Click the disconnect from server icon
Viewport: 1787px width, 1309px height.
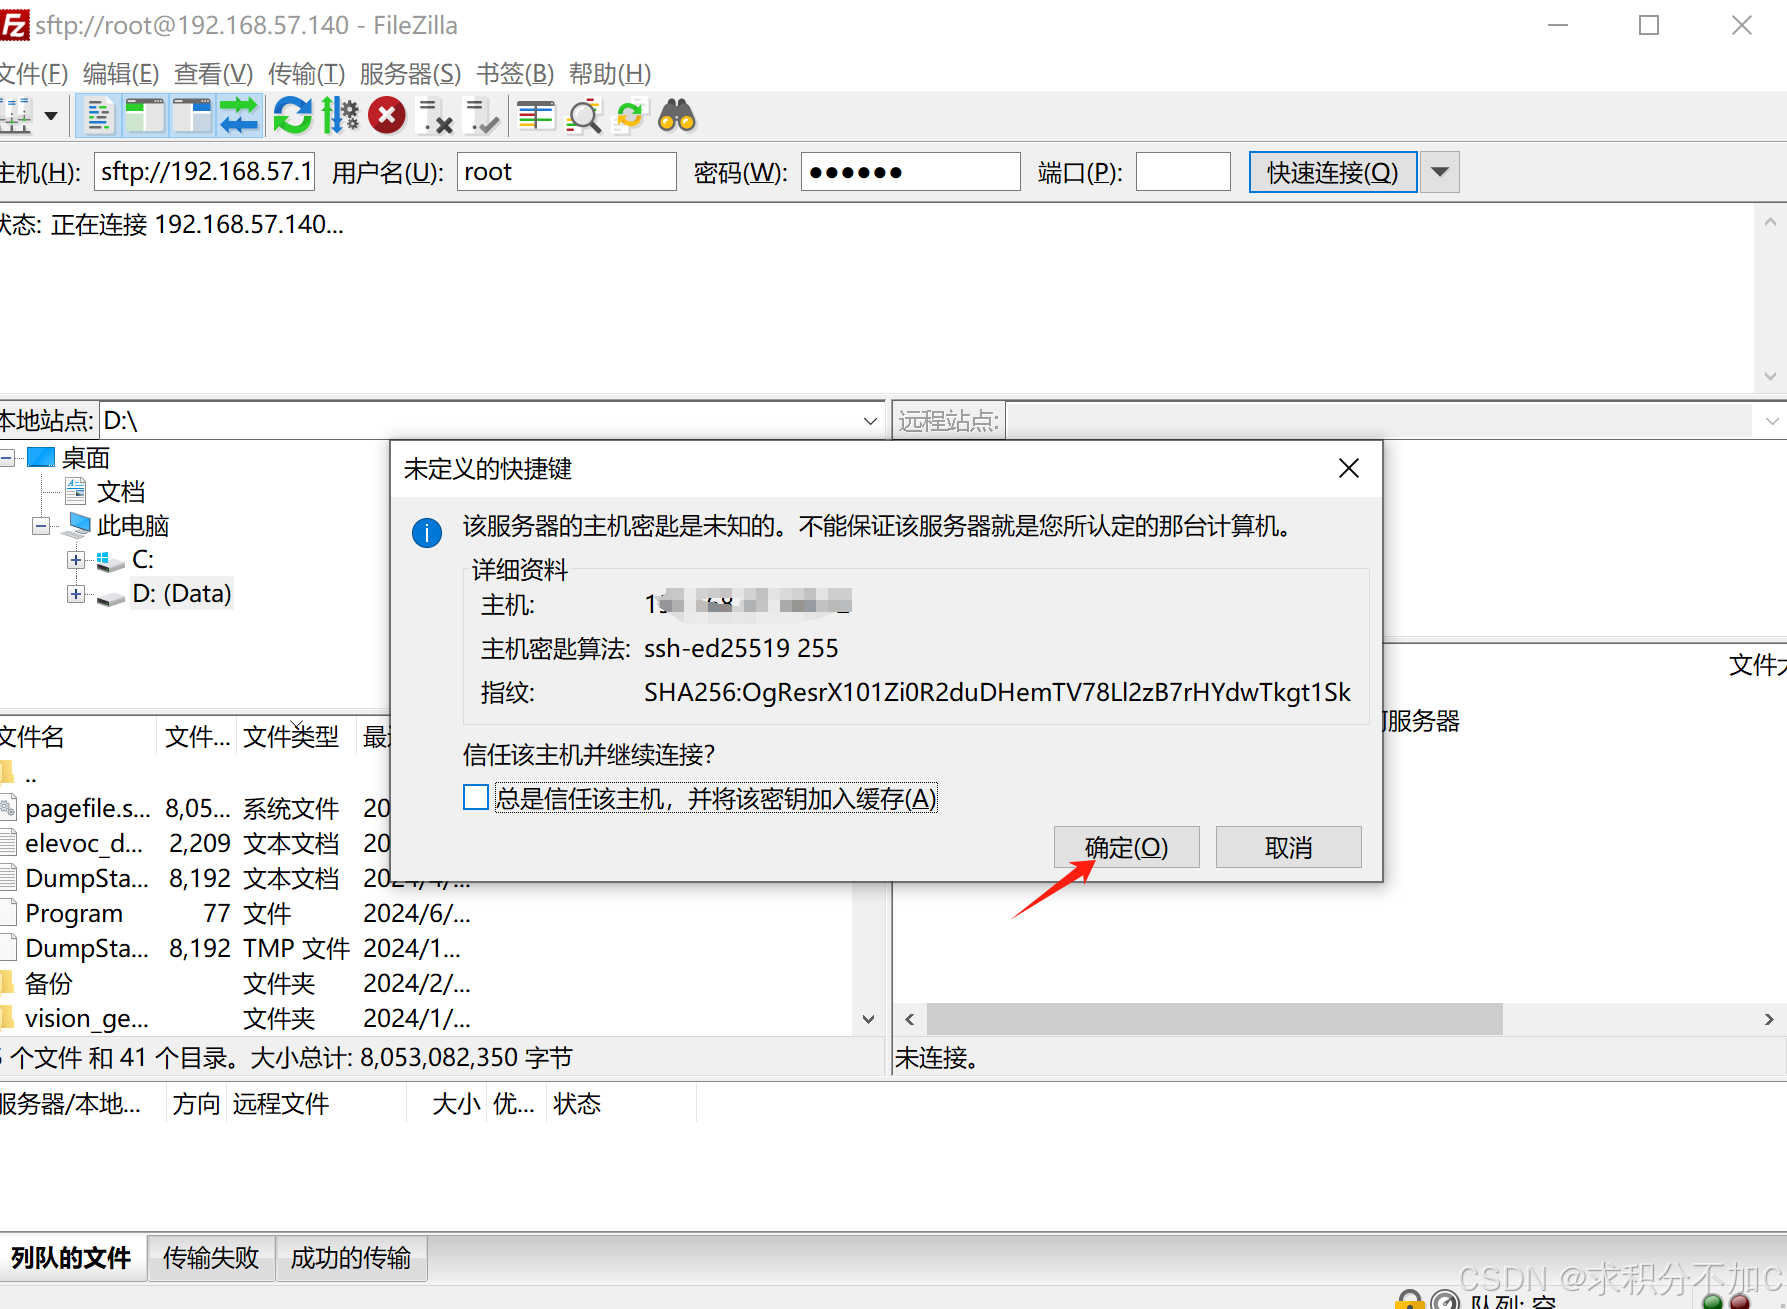pyautogui.click(x=435, y=116)
